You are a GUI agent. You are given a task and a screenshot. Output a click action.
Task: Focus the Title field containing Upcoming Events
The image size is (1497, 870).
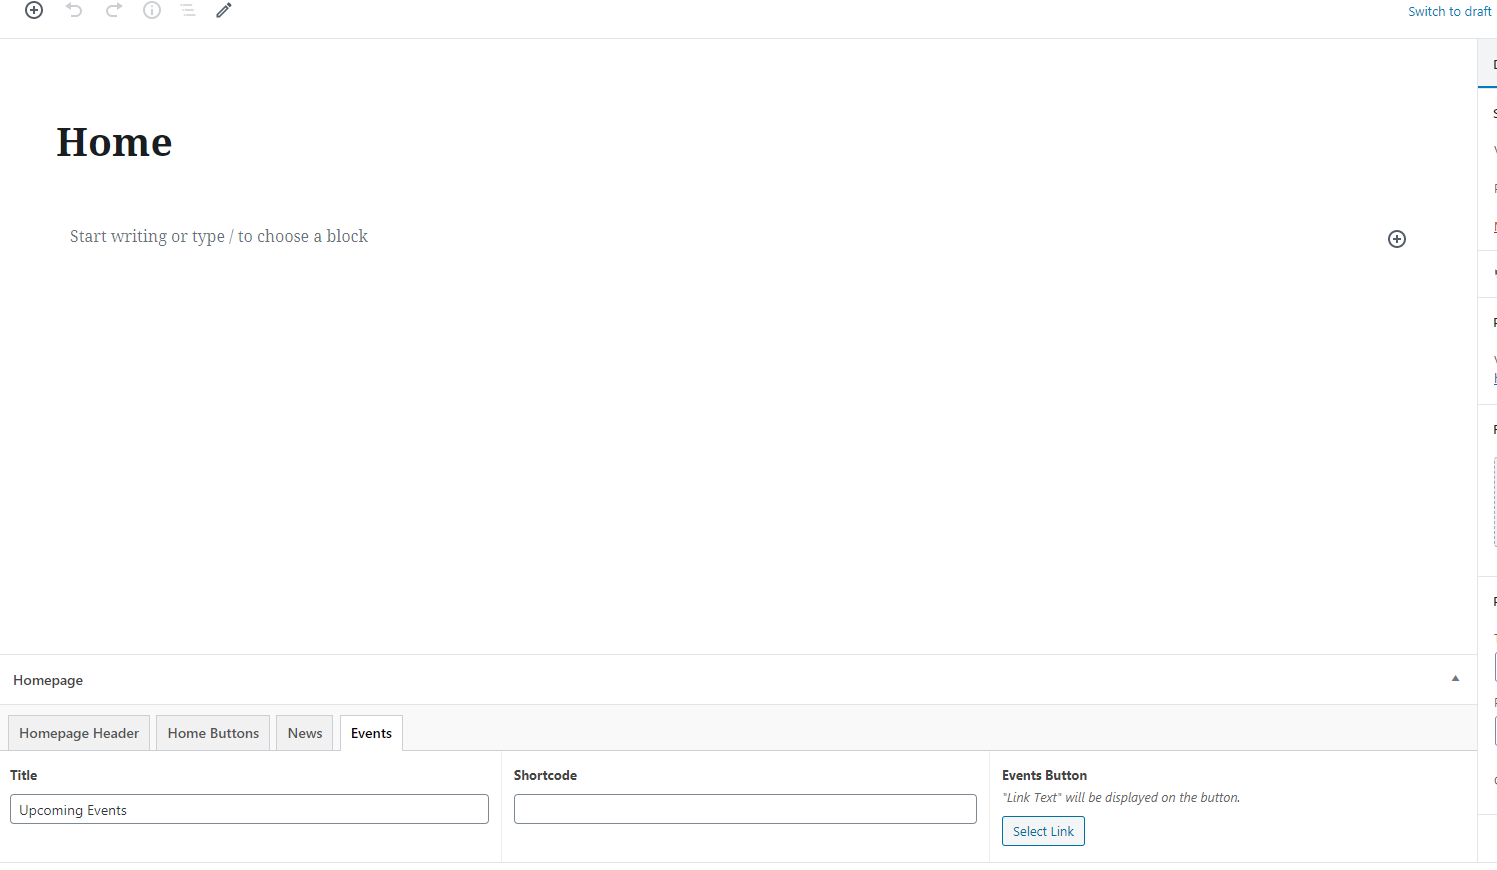click(x=249, y=809)
